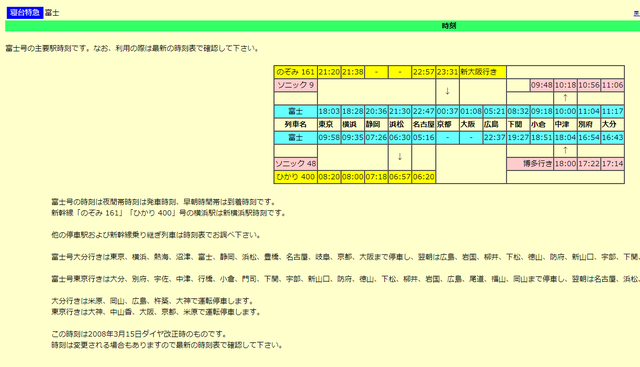Image resolution: width=640 pixels, height=367 pixels.
Task: Click the 22:57 time cell
Action: pos(424,72)
